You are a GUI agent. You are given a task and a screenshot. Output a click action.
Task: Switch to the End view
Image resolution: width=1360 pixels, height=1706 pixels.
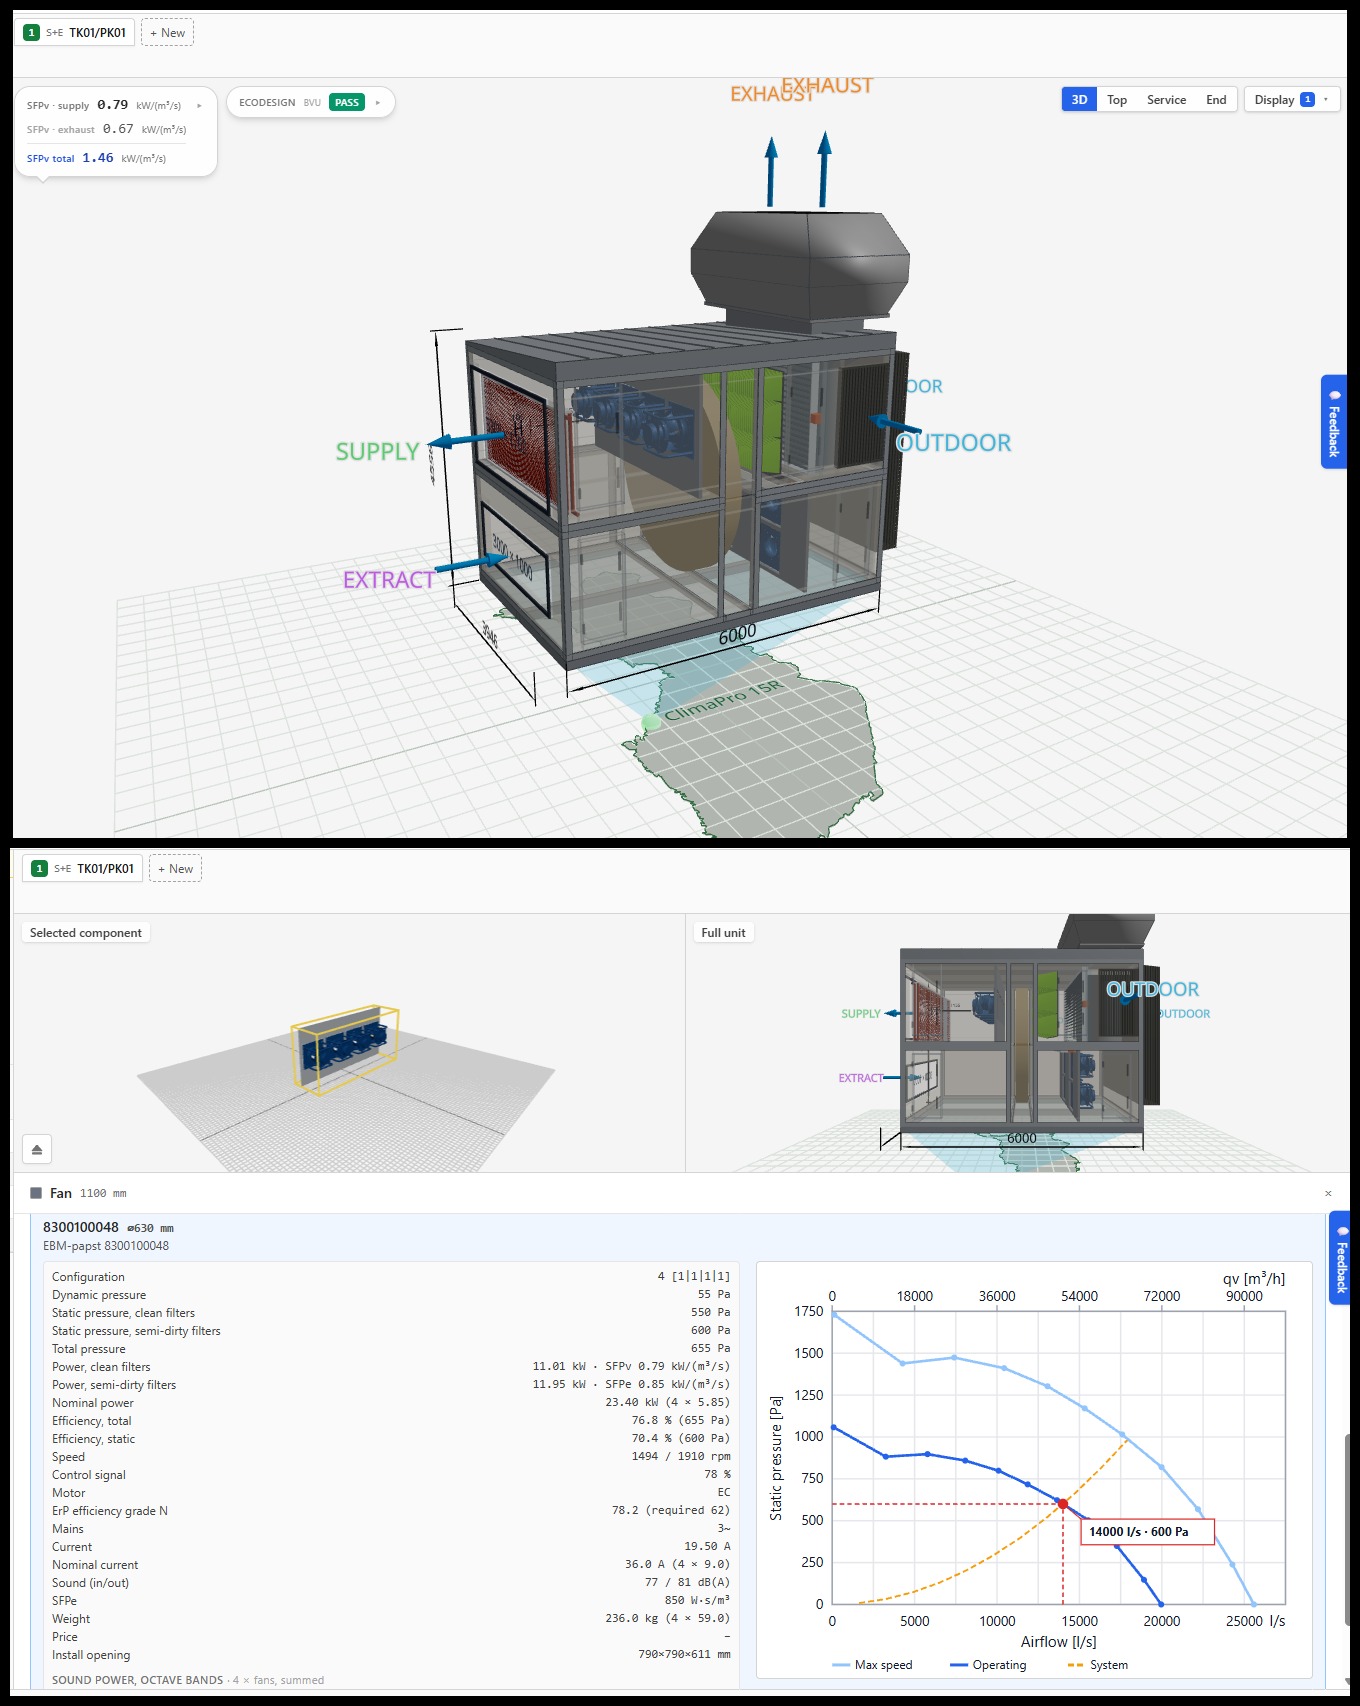(x=1216, y=100)
